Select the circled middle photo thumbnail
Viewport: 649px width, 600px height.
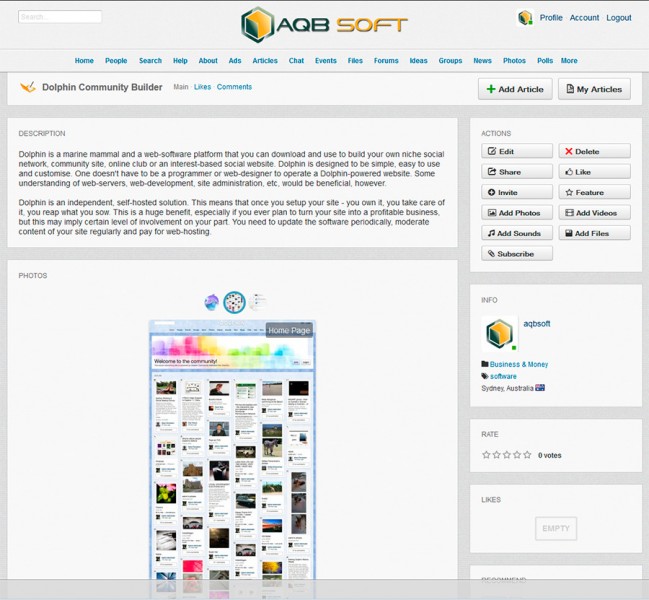[234, 302]
